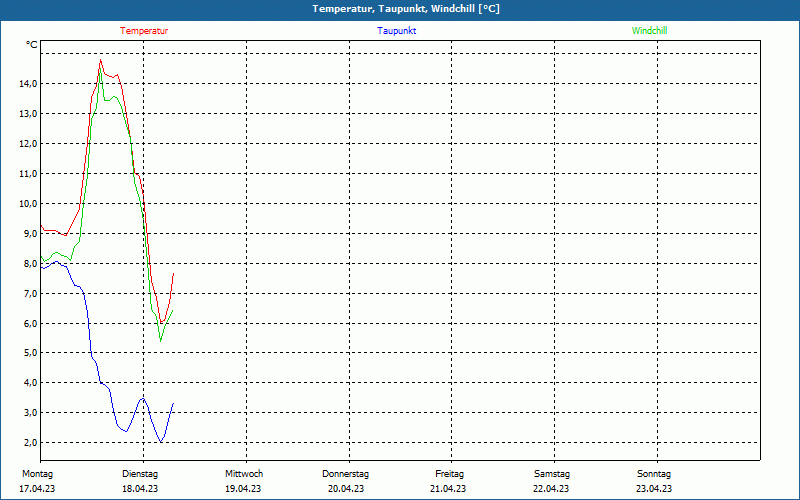Image resolution: width=800 pixels, height=500 pixels.
Task: Click the Samstag day label
Action: [552, 474]
